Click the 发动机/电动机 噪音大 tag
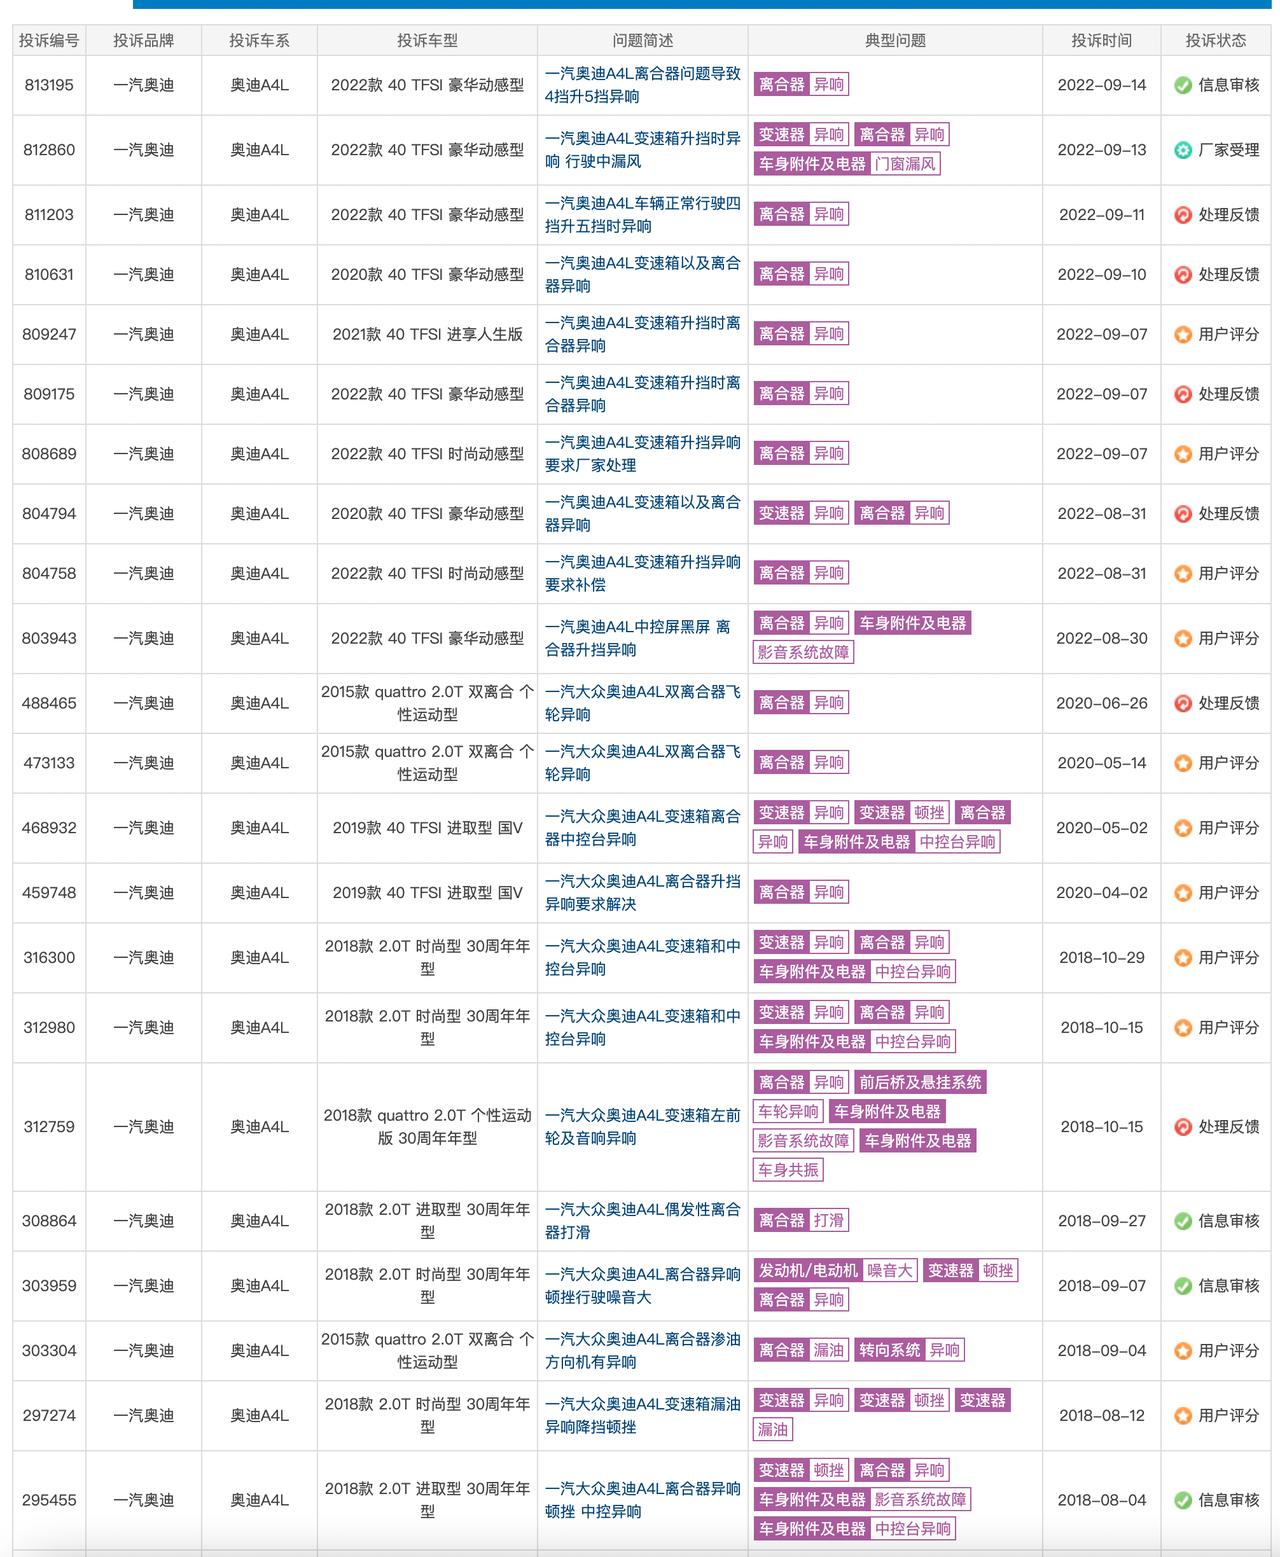 [x=835, y=1271]
